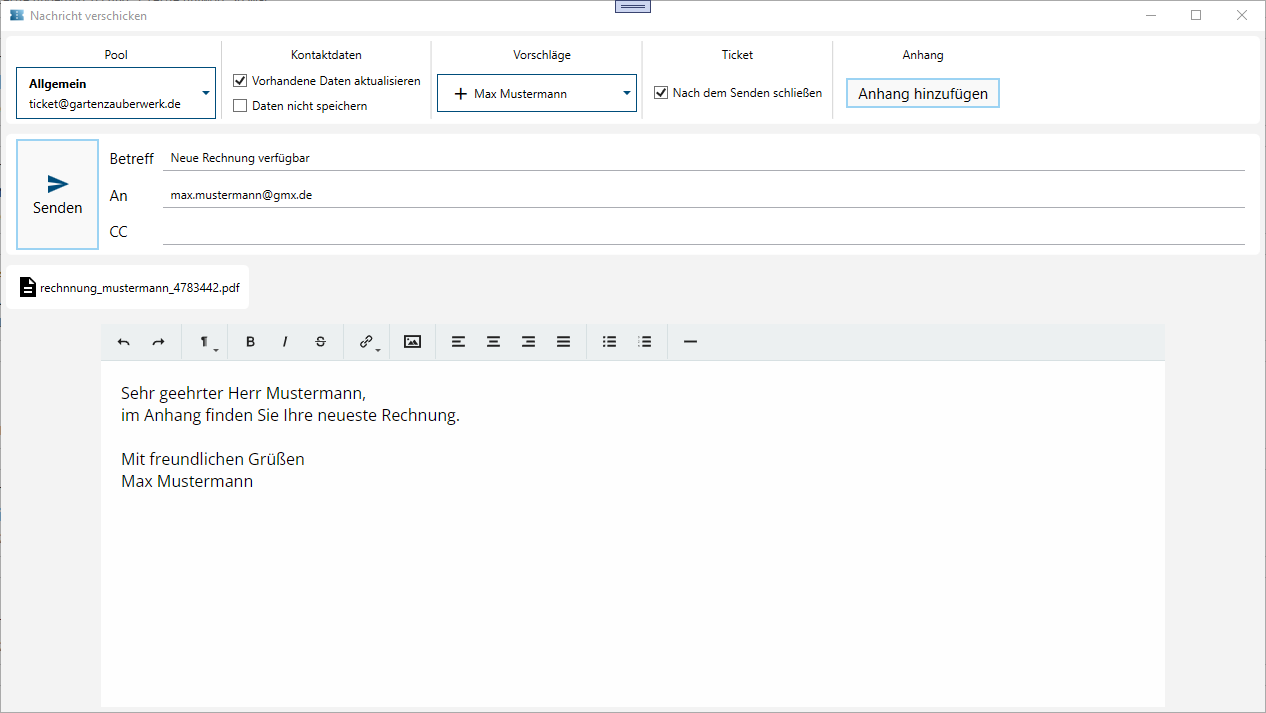Open the Pool dropdown showing Allgemein
This screenshot has height=713, width=1266.
pos(116,93)
